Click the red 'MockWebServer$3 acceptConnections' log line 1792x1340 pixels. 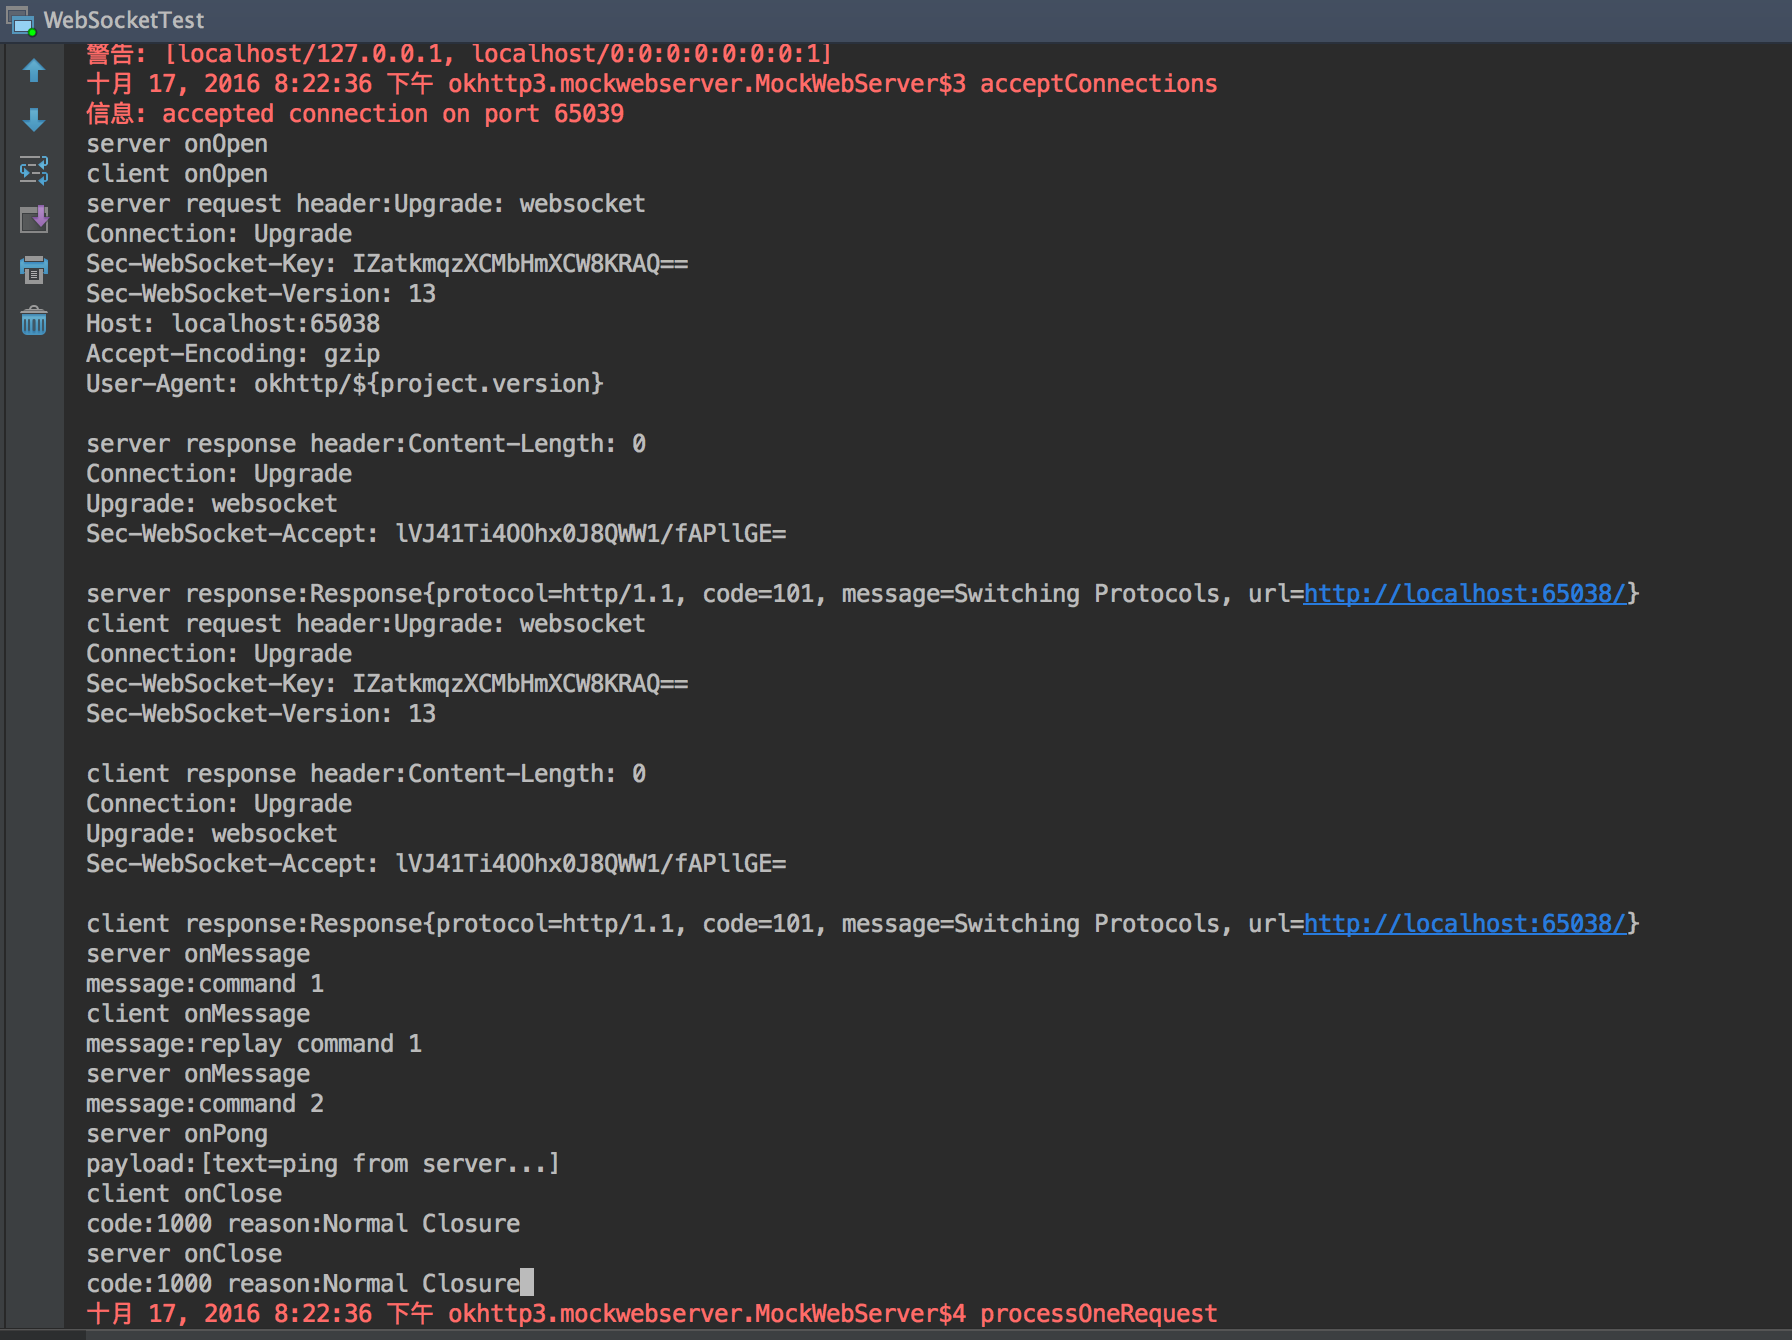coord(652,84)
